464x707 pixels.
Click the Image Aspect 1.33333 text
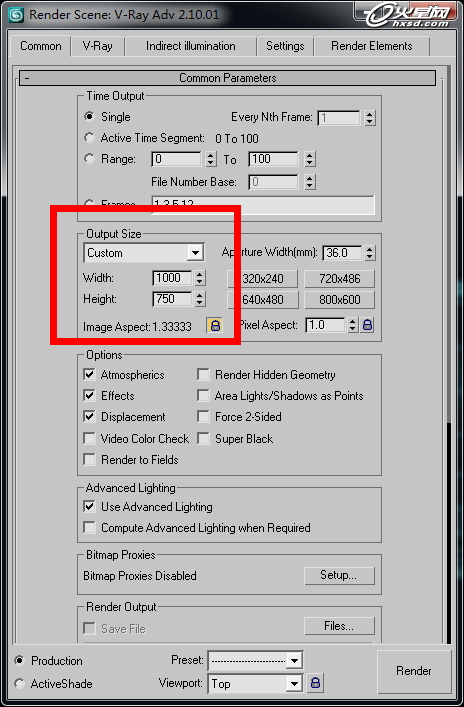pos(137,327)
